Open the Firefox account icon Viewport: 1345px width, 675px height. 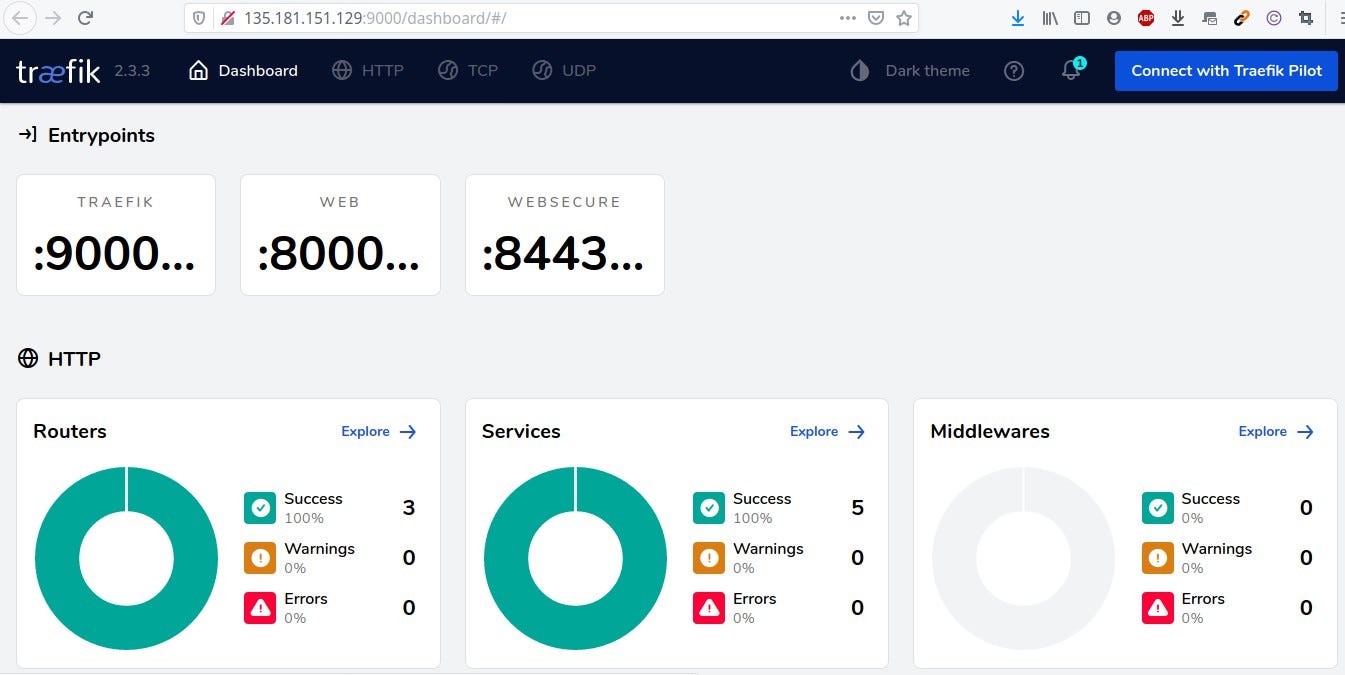pos(1114,18)
